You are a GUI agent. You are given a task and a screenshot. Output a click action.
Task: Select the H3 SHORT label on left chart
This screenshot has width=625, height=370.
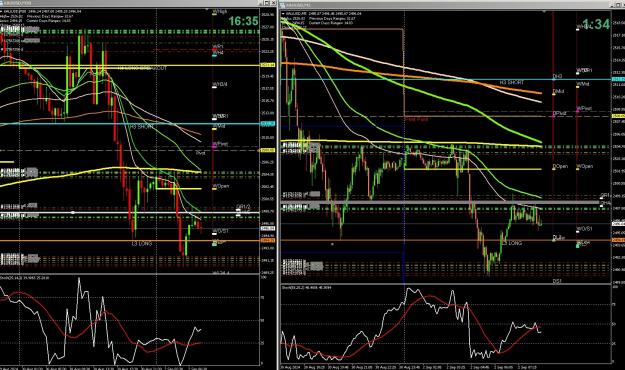coord(141,126)
